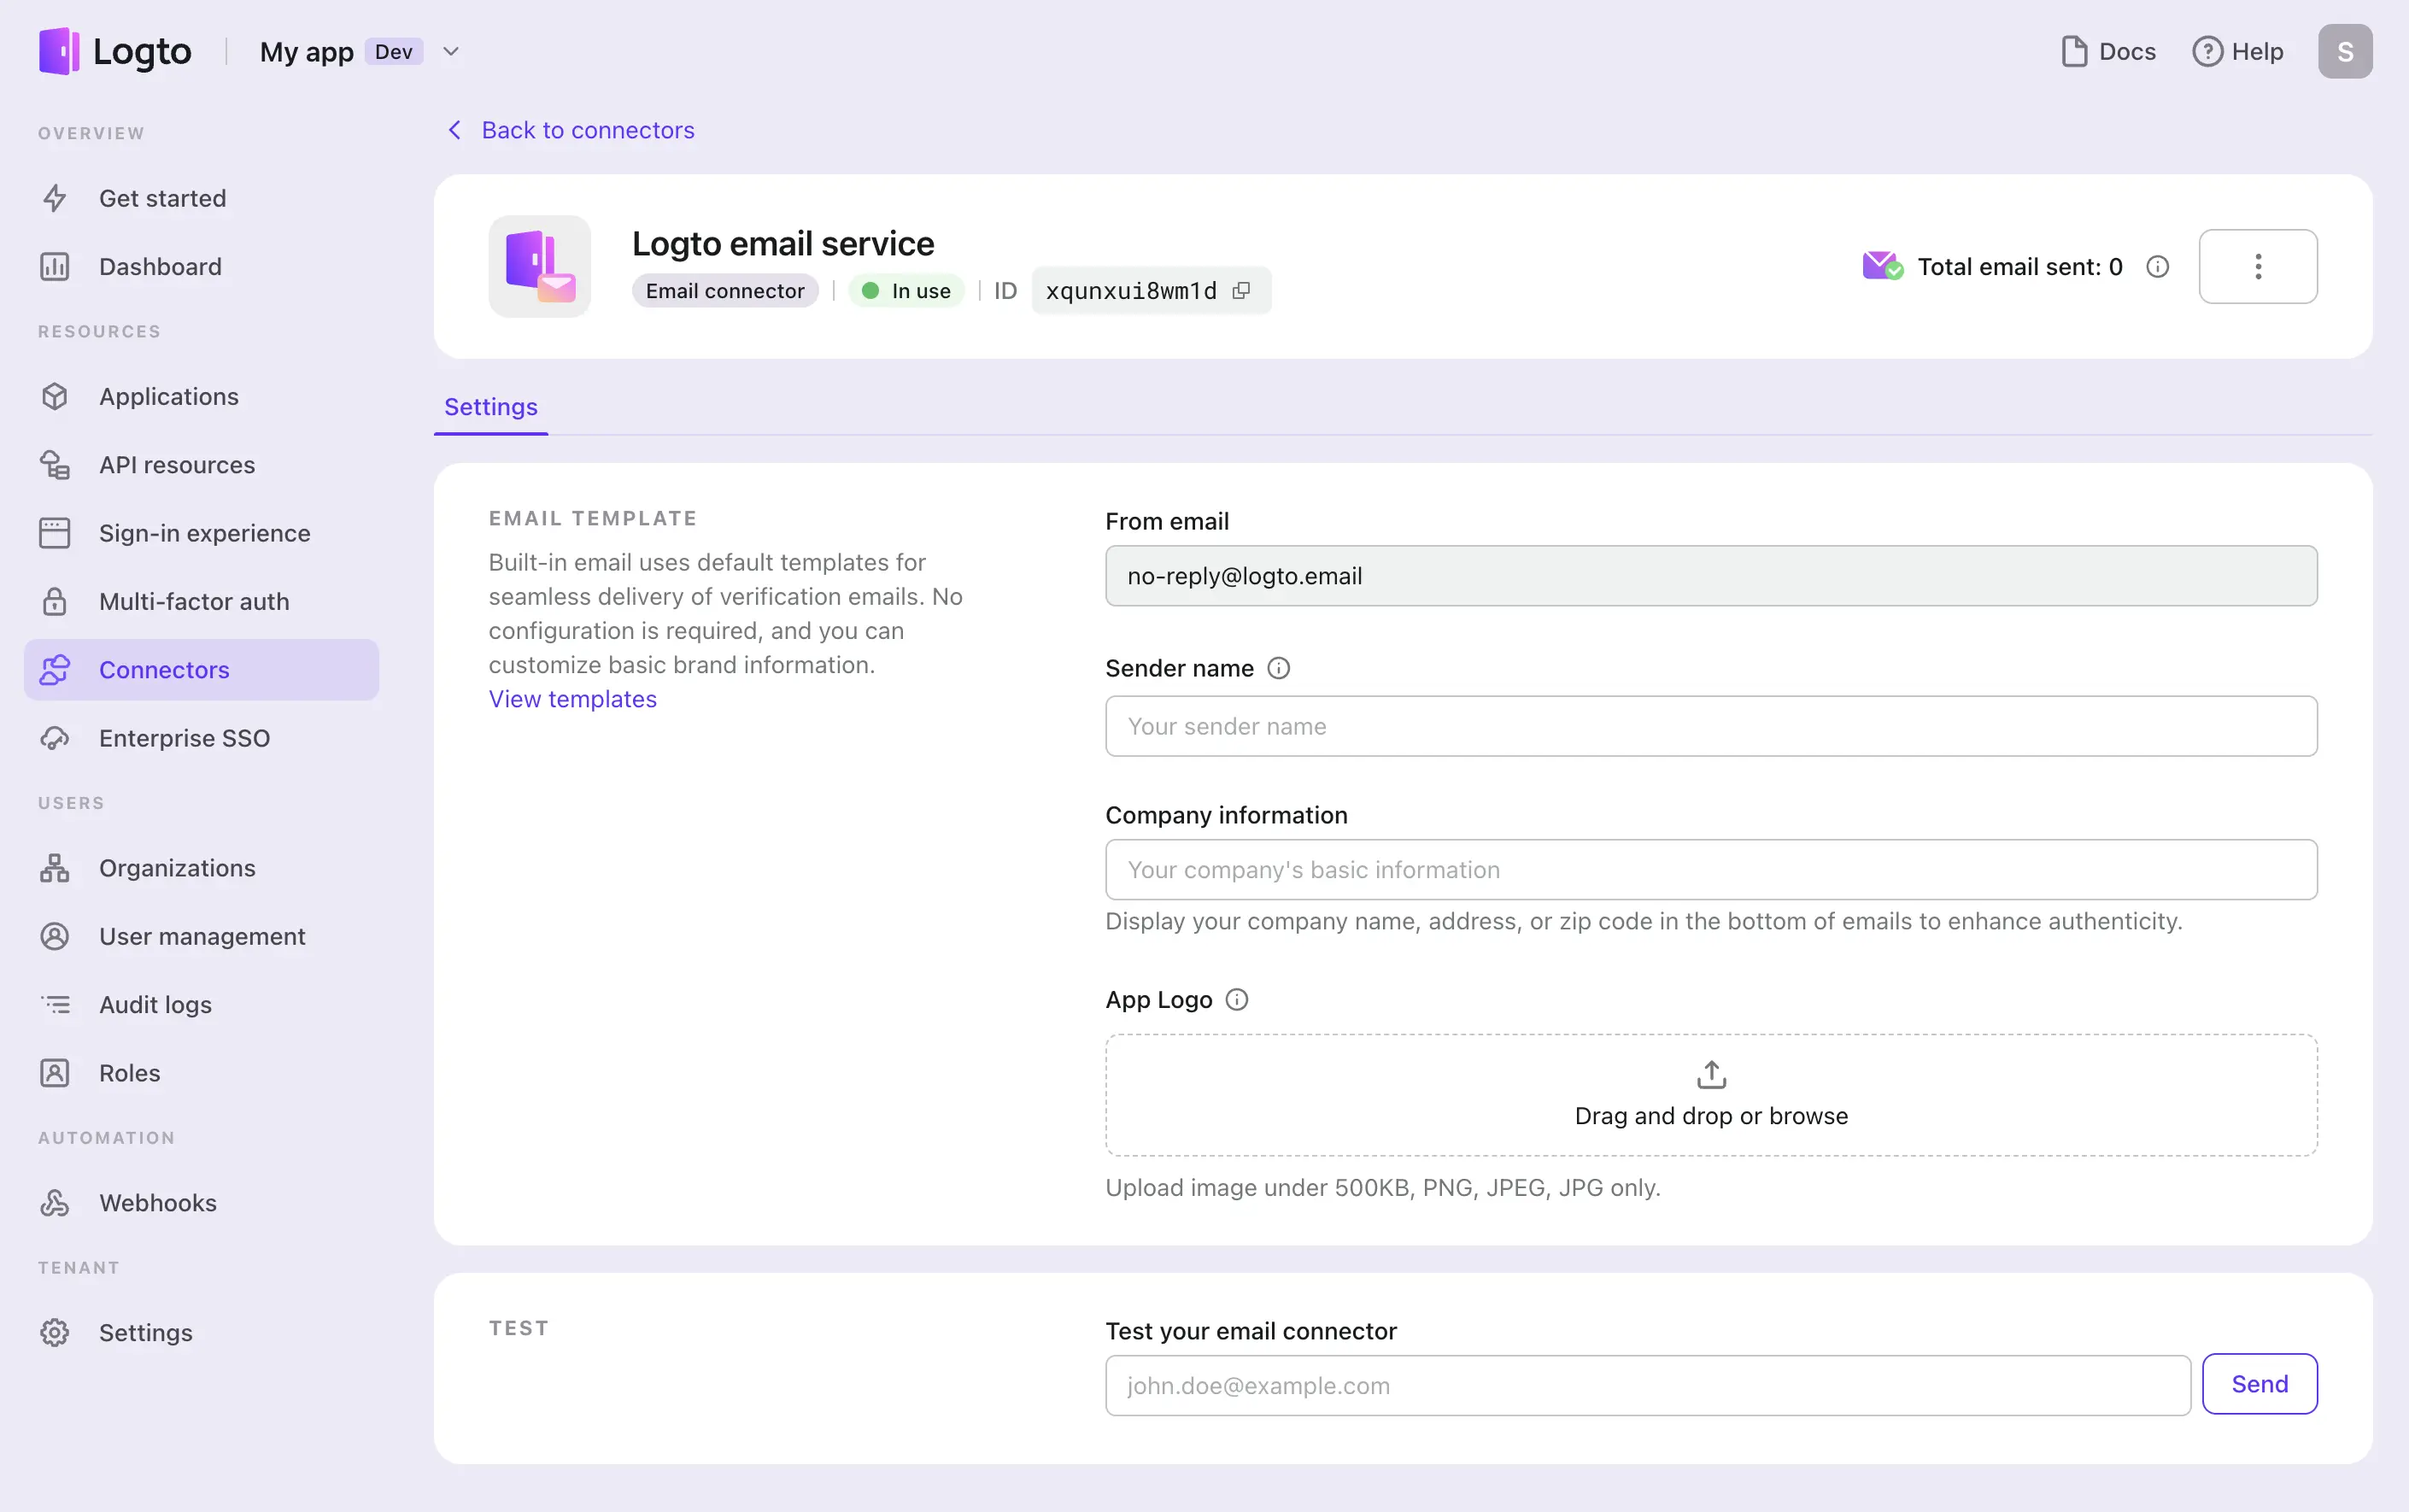Click the email sent envelope icon

point(1883,266)
